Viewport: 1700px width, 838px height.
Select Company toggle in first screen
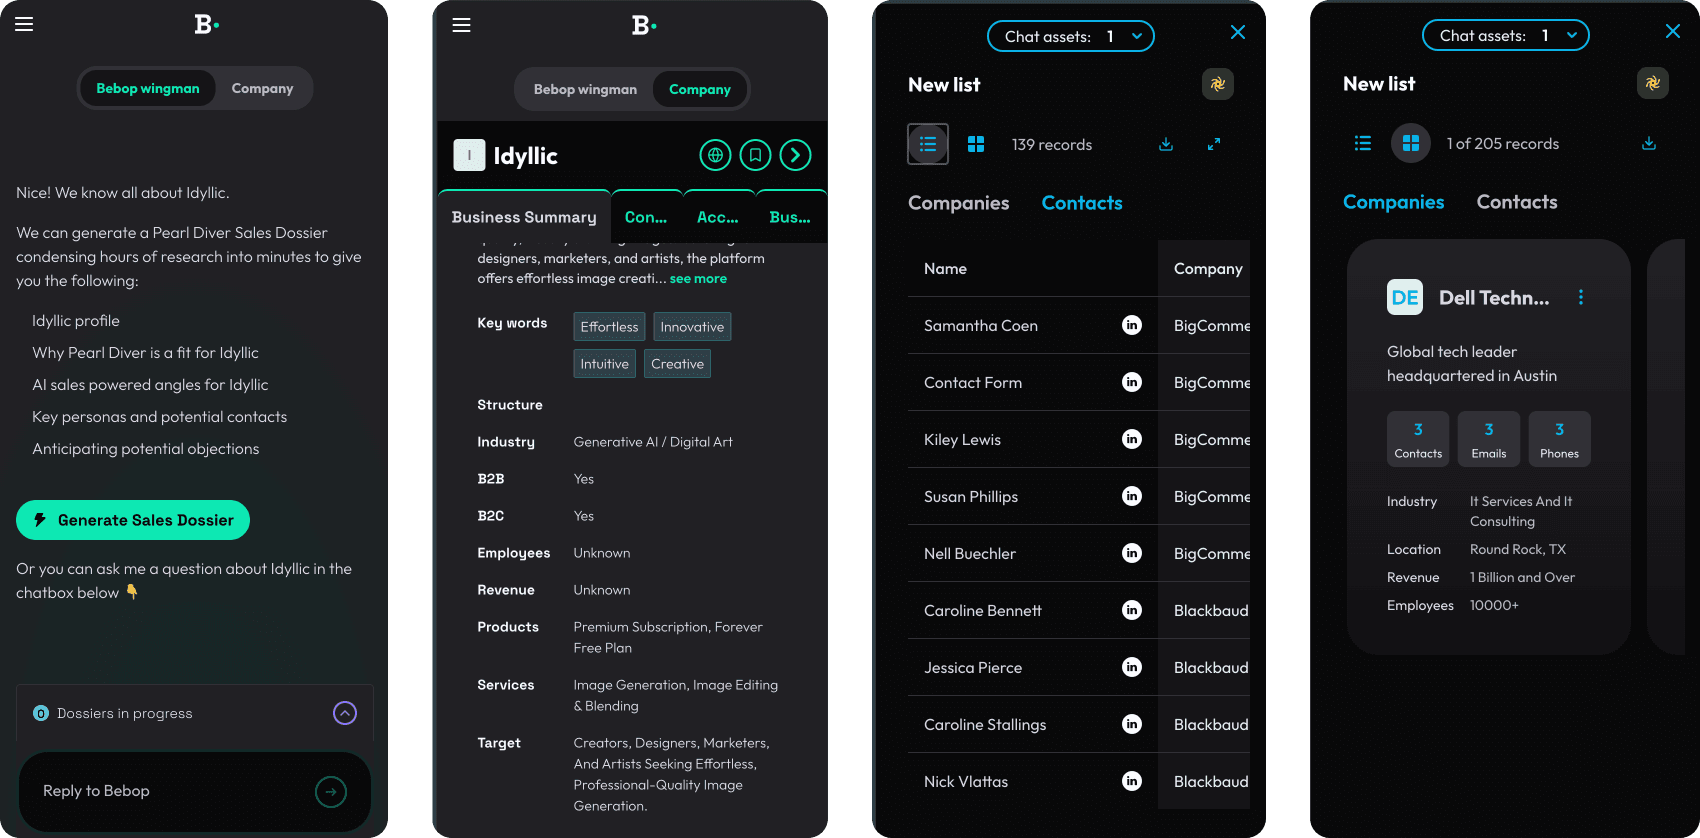click(x=262, y=88)
